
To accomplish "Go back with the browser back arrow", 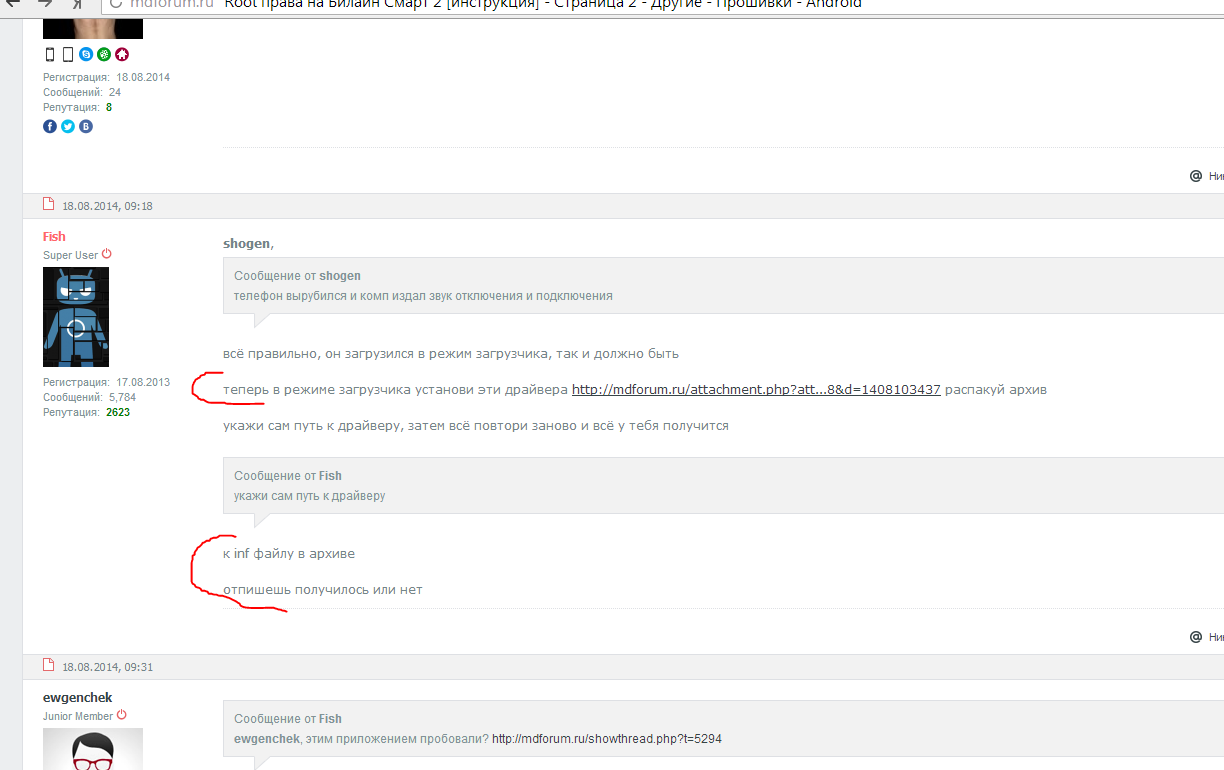I will [13, 4].
